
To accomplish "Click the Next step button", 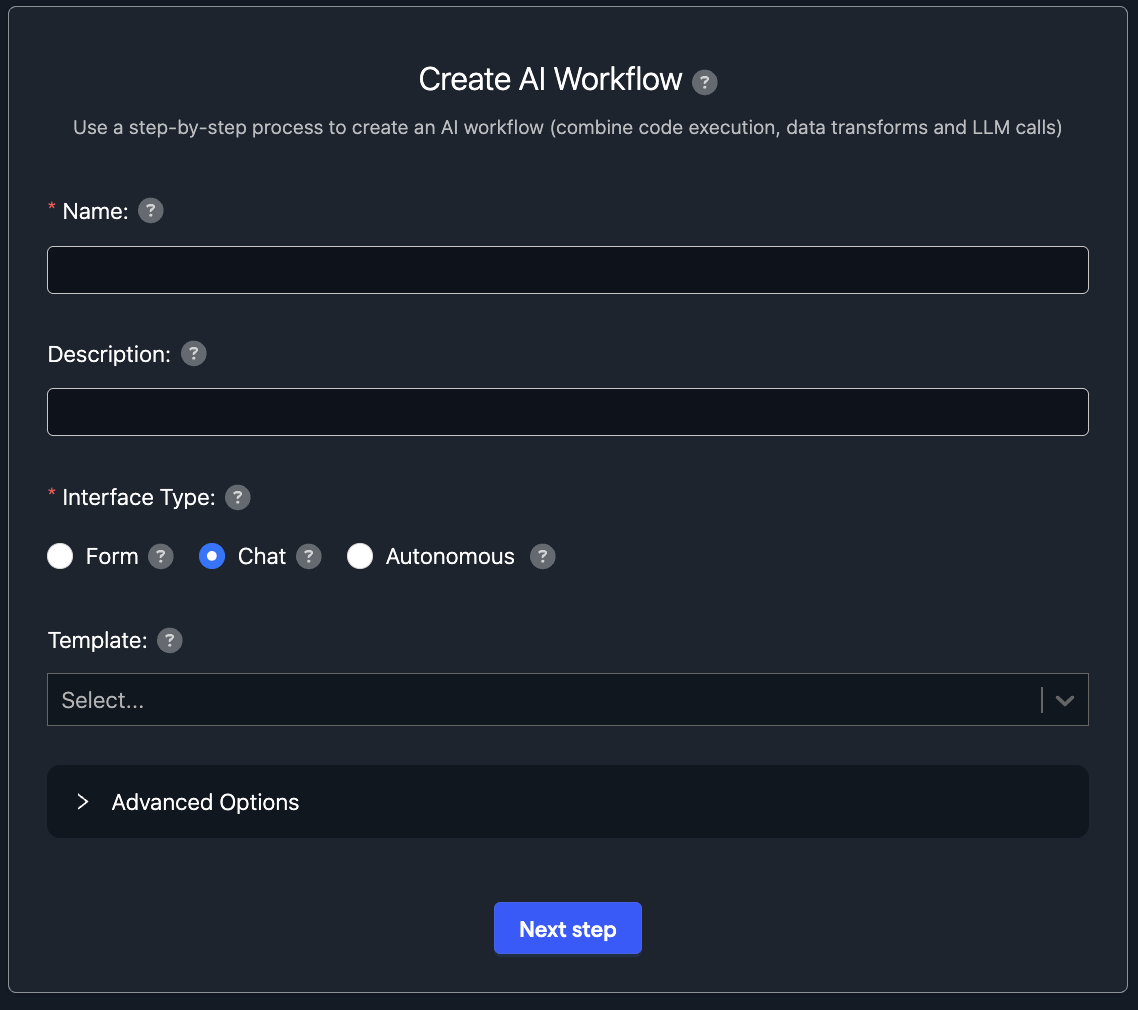I will pyautogui.click(x=567, y=929).
